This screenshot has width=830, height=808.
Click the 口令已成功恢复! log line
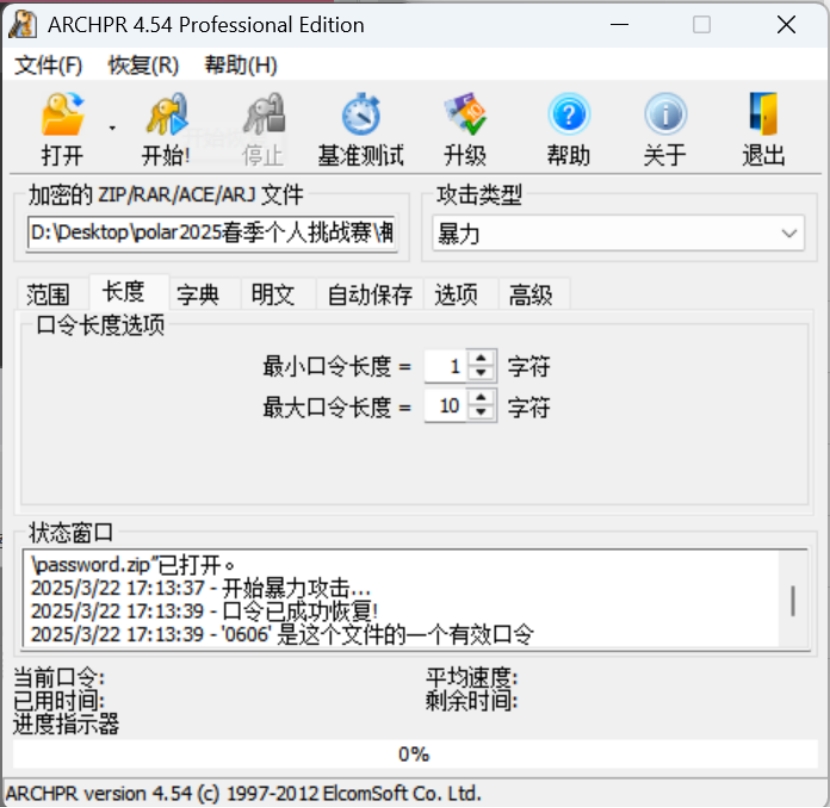click(x=204, y=611)
